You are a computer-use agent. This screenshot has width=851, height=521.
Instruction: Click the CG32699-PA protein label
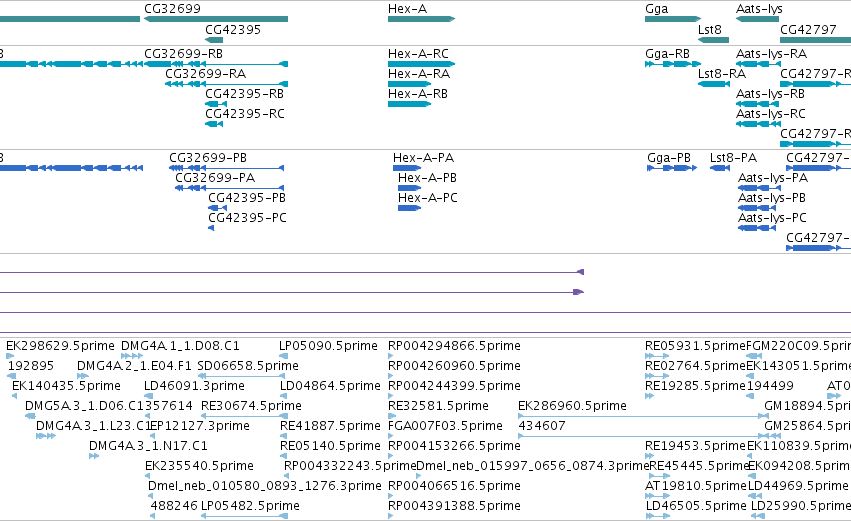pos(215,178)
